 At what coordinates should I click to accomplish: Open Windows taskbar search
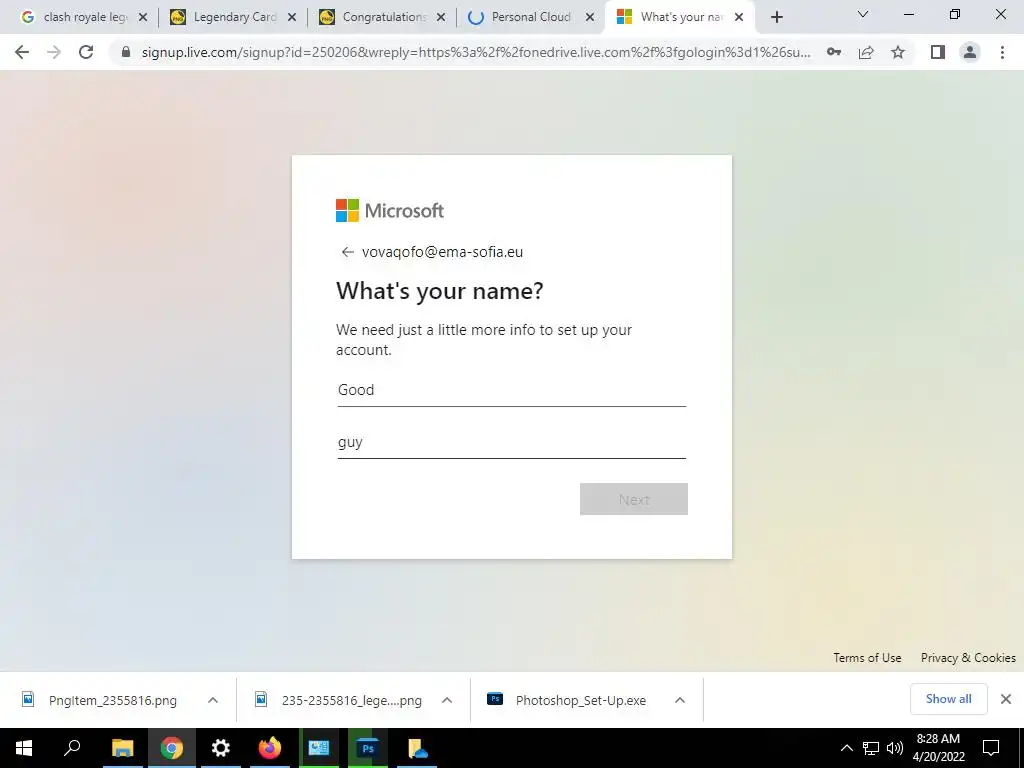(72, 748)
